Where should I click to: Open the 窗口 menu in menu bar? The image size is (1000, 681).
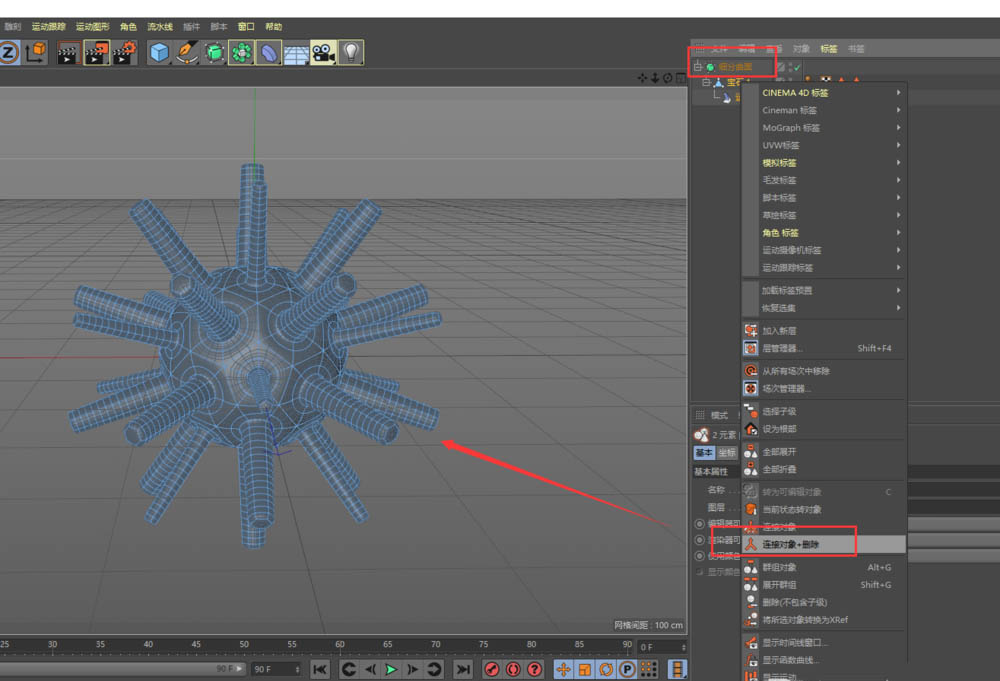246,26
